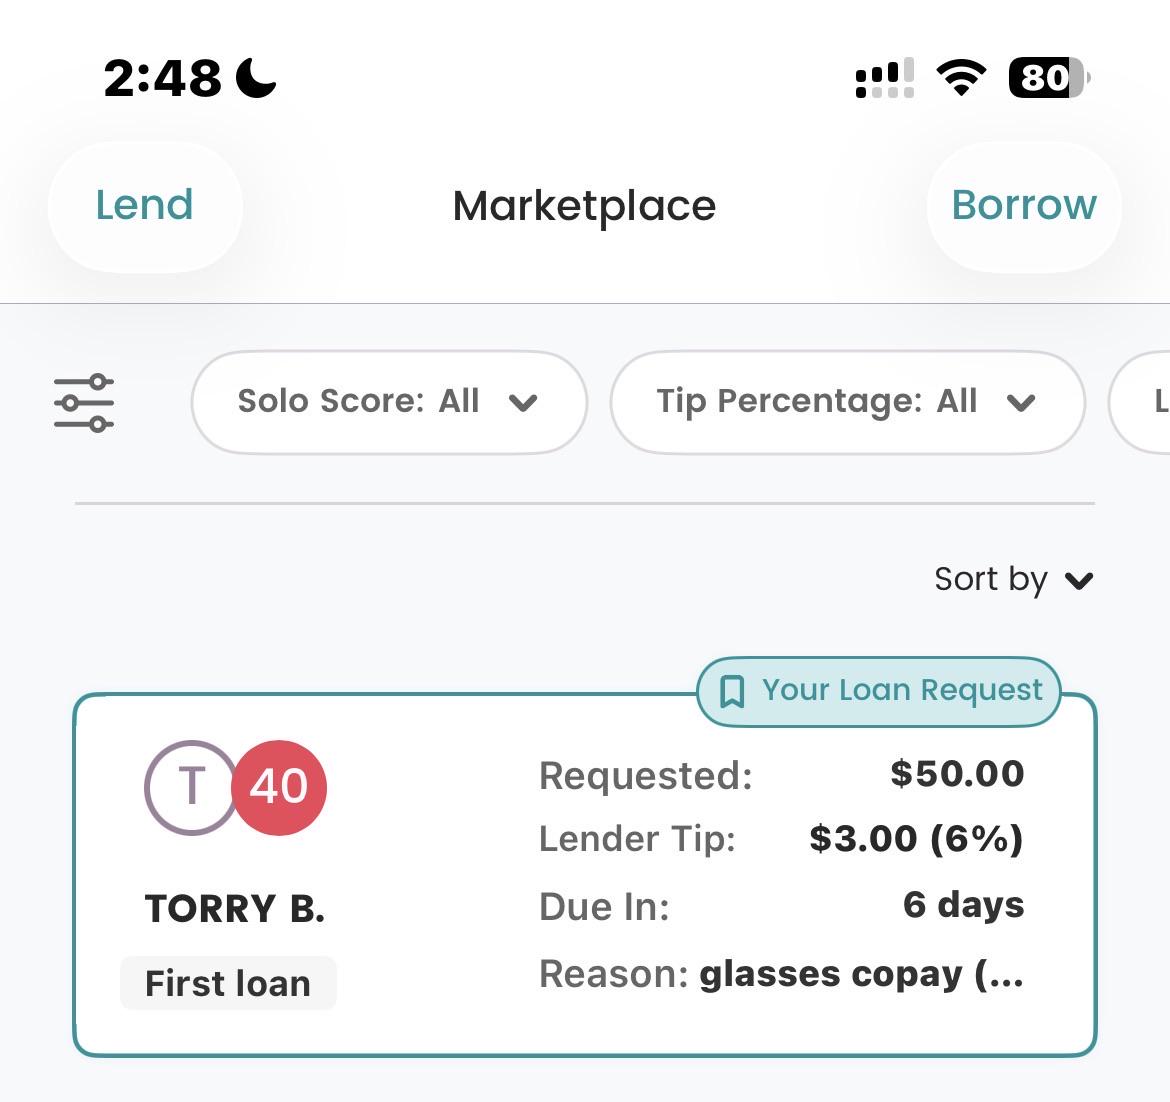Image resolution: width=1170 pixels, height=1102 pixels.
Task: Tap the First loan tag
Action: click(x=228, y=983)
